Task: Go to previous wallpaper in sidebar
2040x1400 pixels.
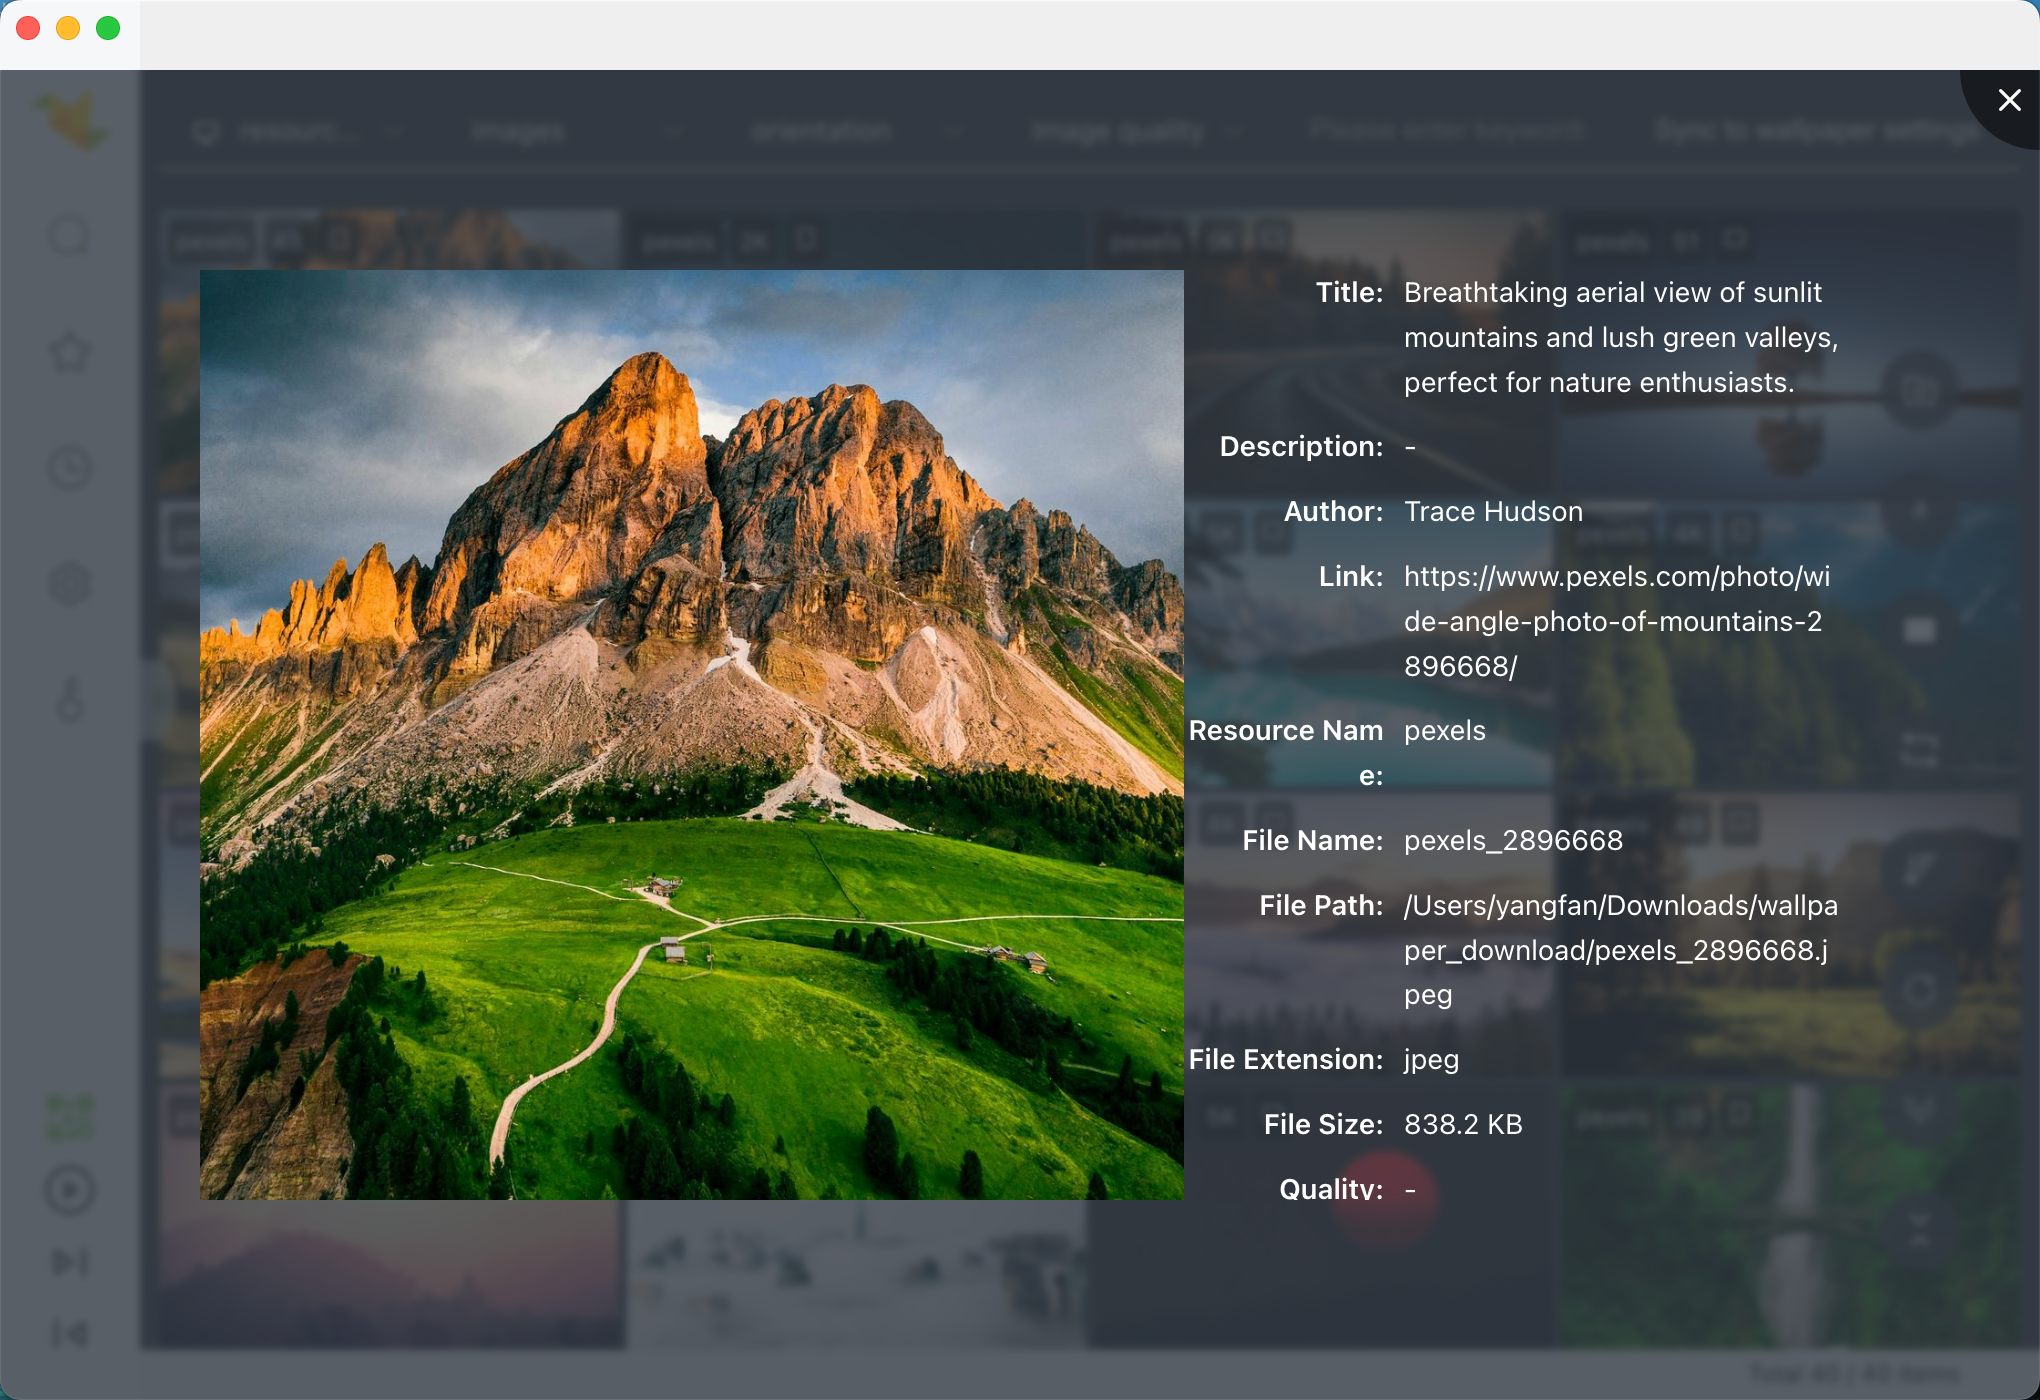Action: [x=70, y=1333]
